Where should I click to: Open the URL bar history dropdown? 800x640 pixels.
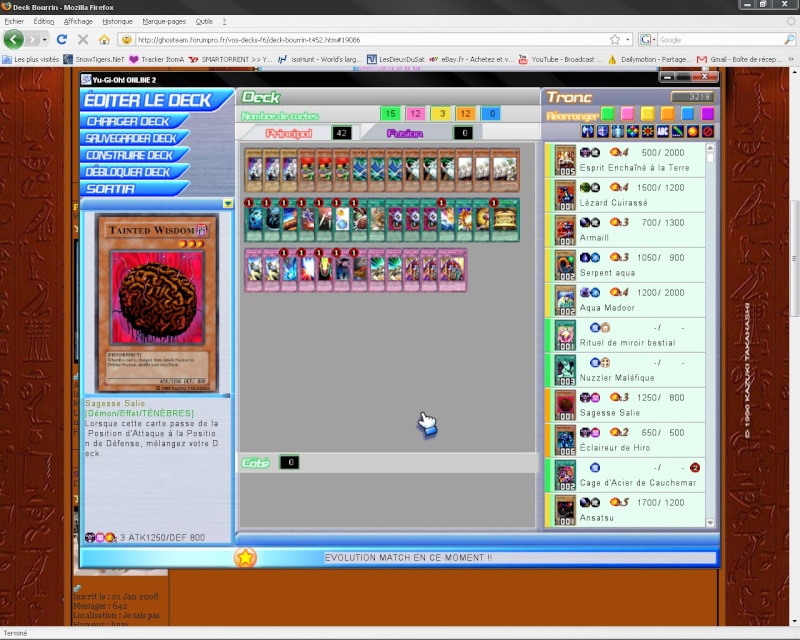[628, 39]
